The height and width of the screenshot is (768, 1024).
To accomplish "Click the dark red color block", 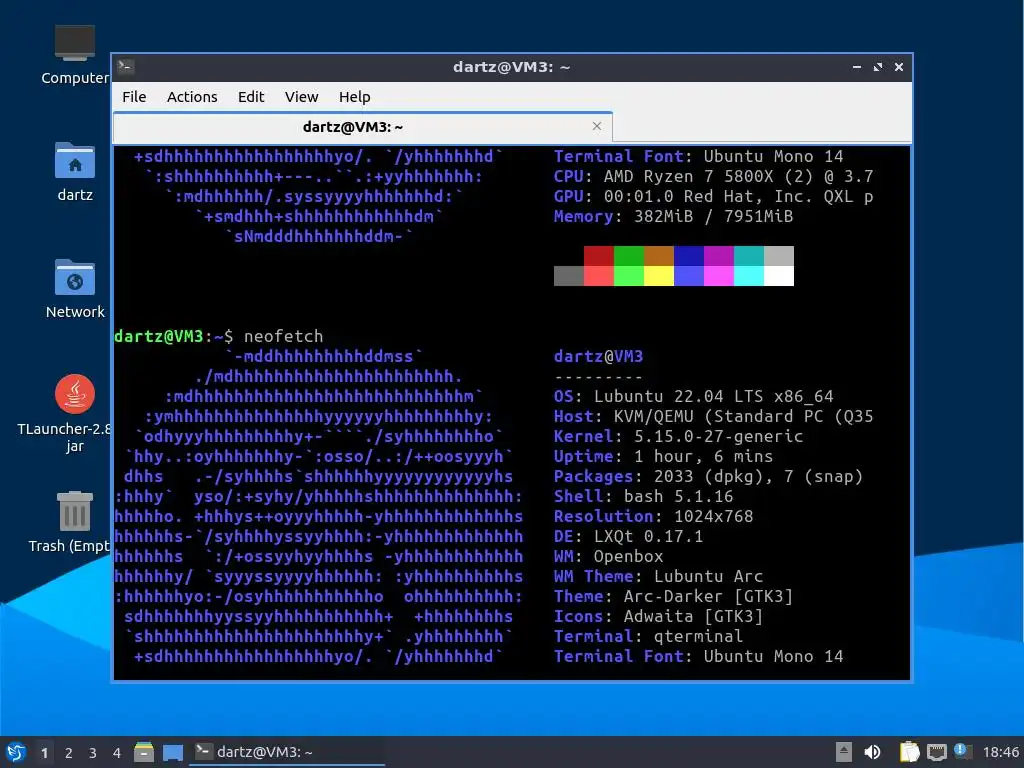I will pos(599,255).
